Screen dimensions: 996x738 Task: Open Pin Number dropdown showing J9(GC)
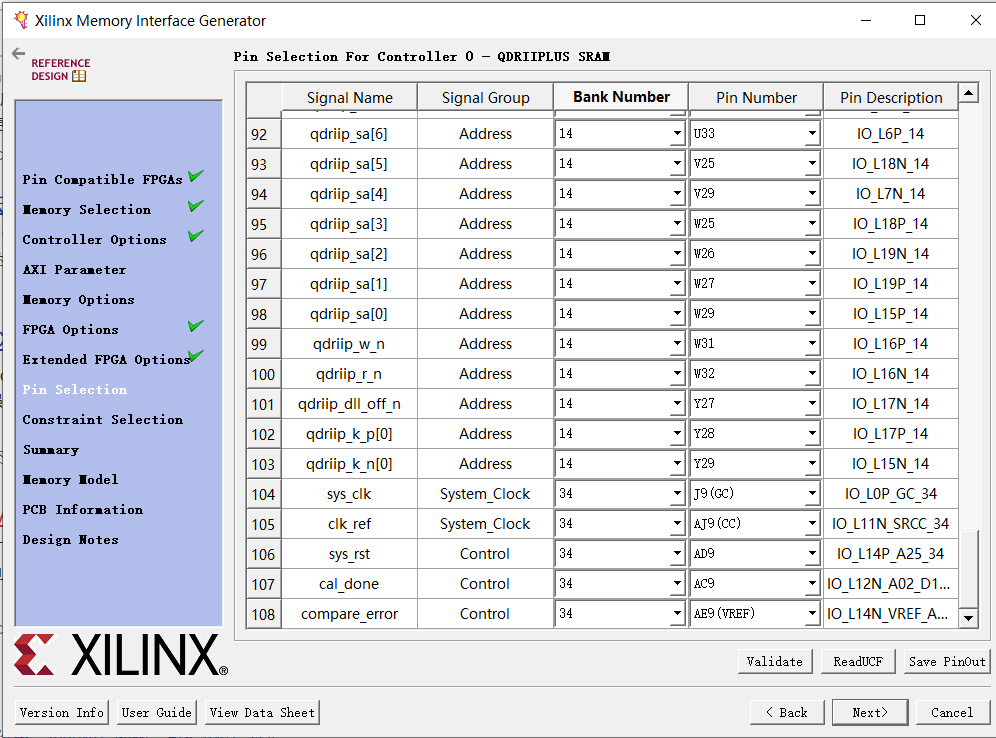point(812,493)
